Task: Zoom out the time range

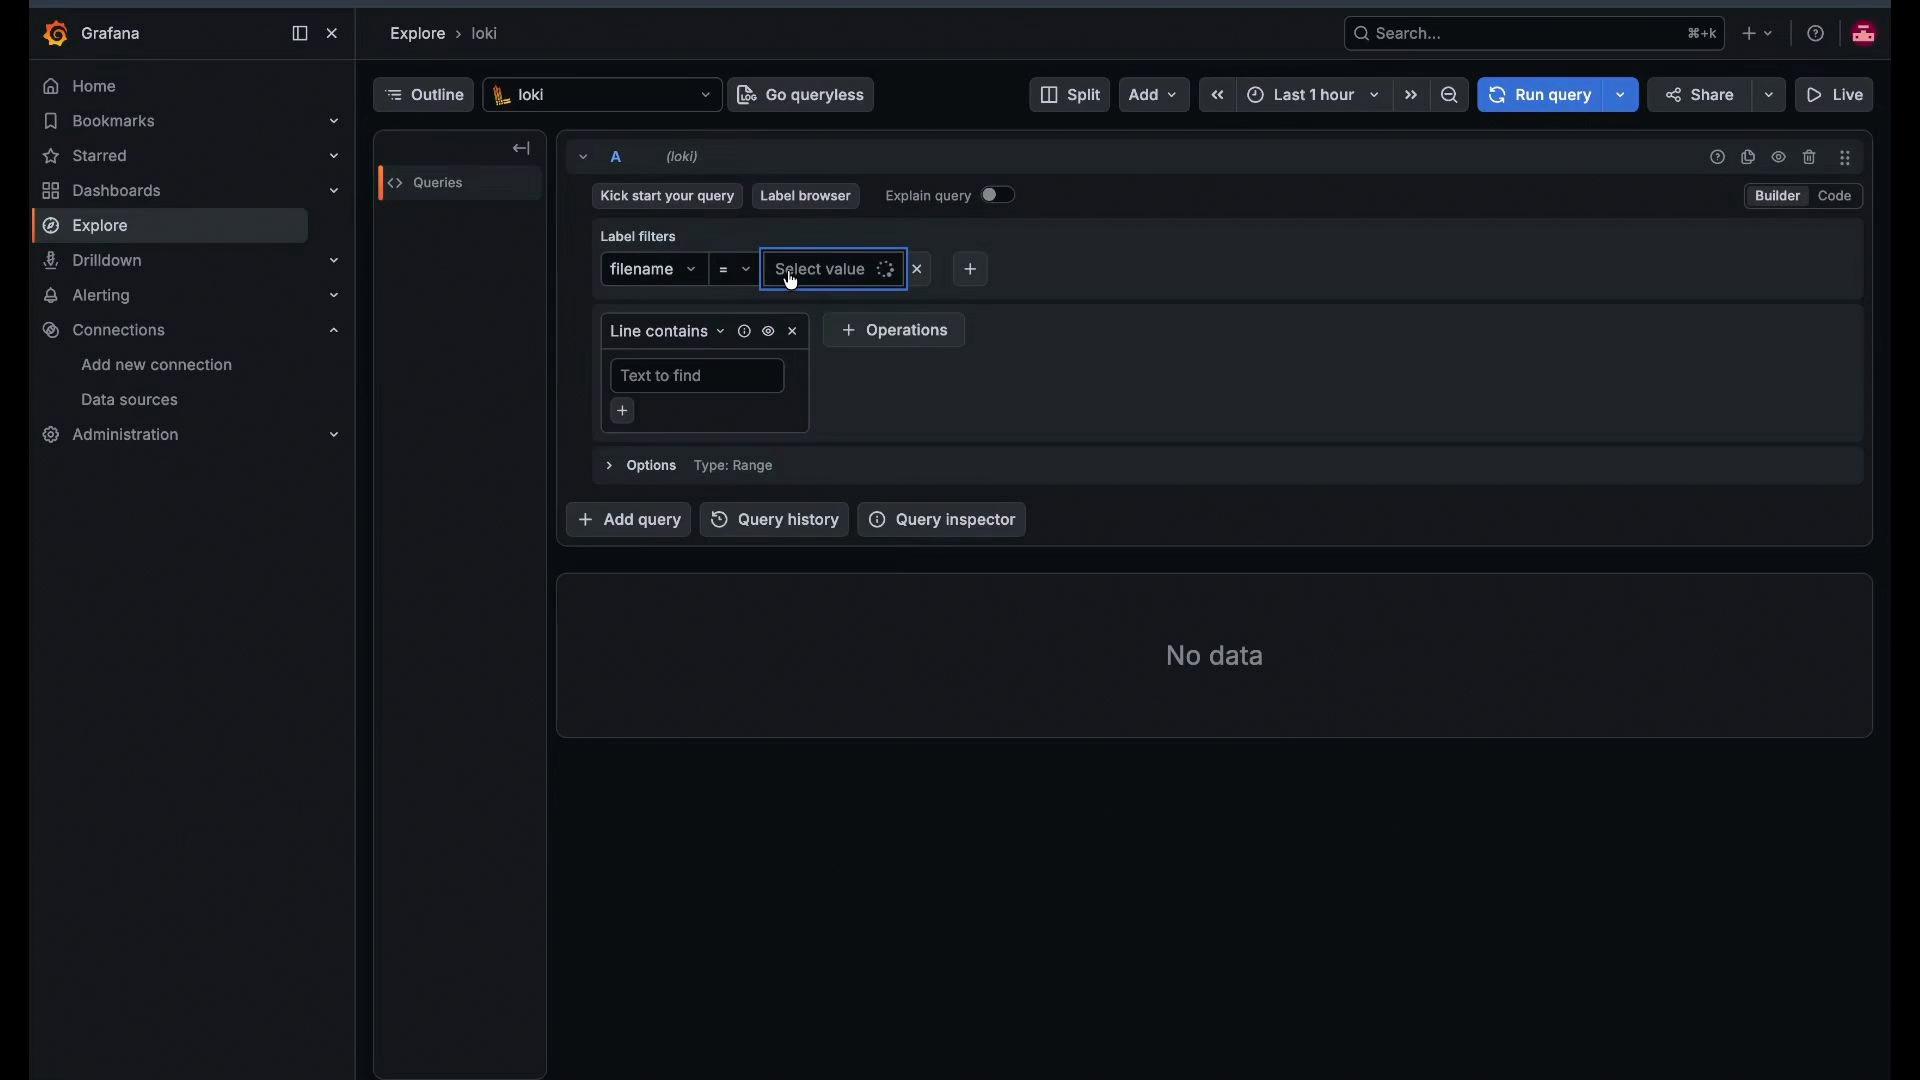Action: point(1450,95)
